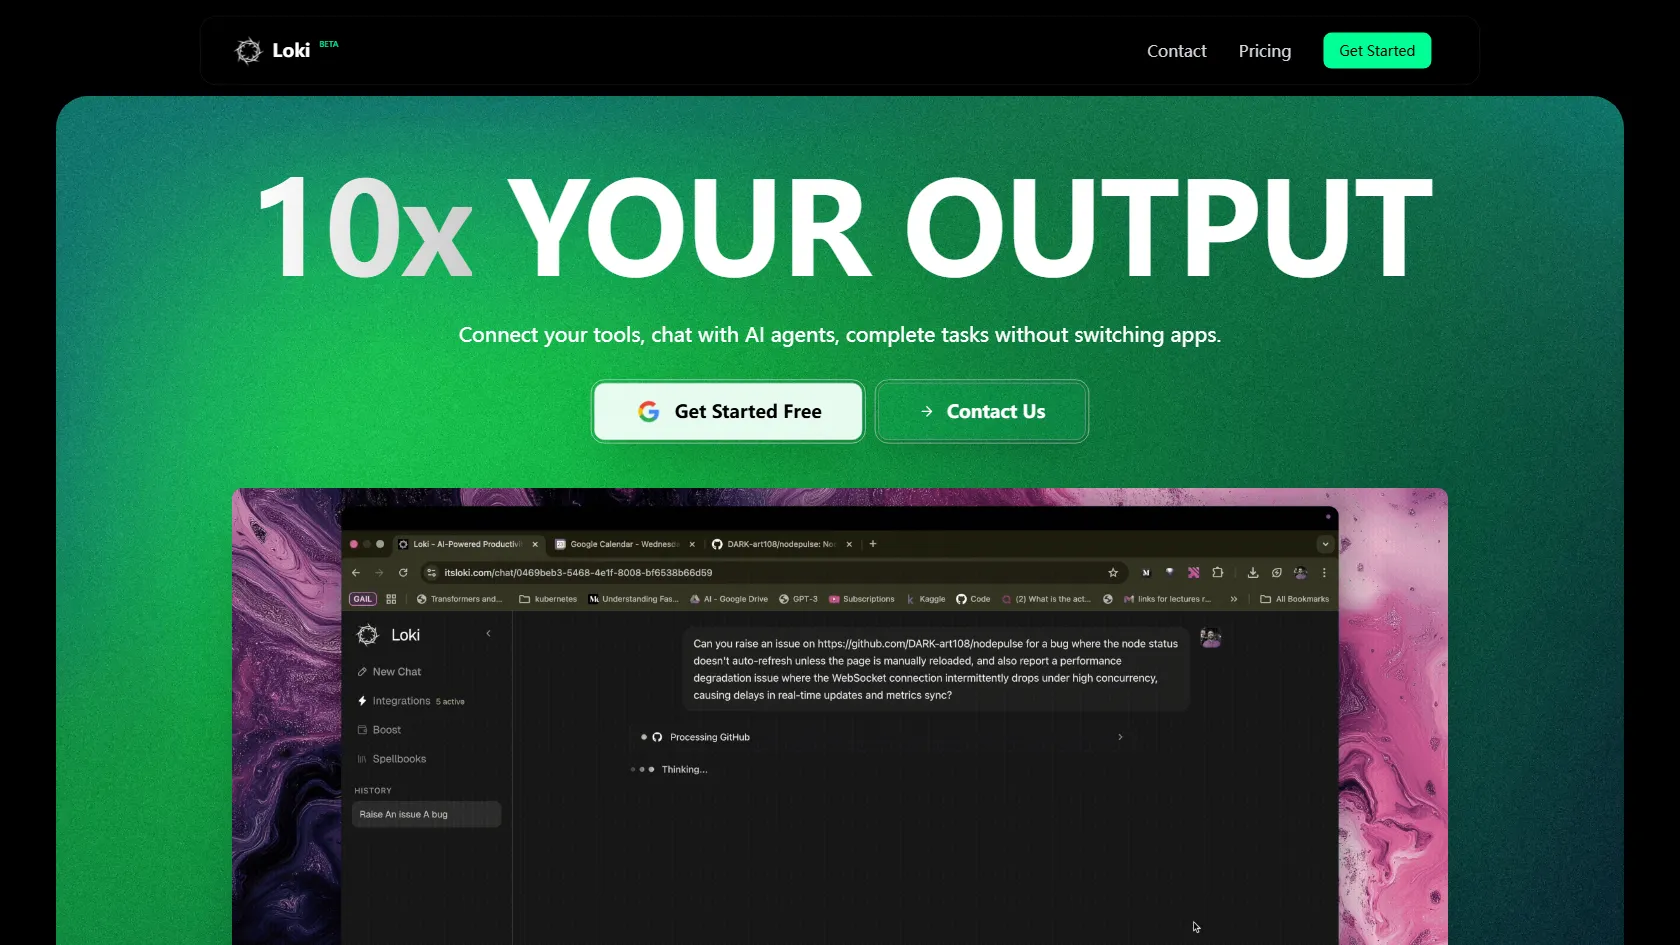This screenshot has height=945, width=1680.
Task: Click the Contact Us button
Action: pos(982,411)
